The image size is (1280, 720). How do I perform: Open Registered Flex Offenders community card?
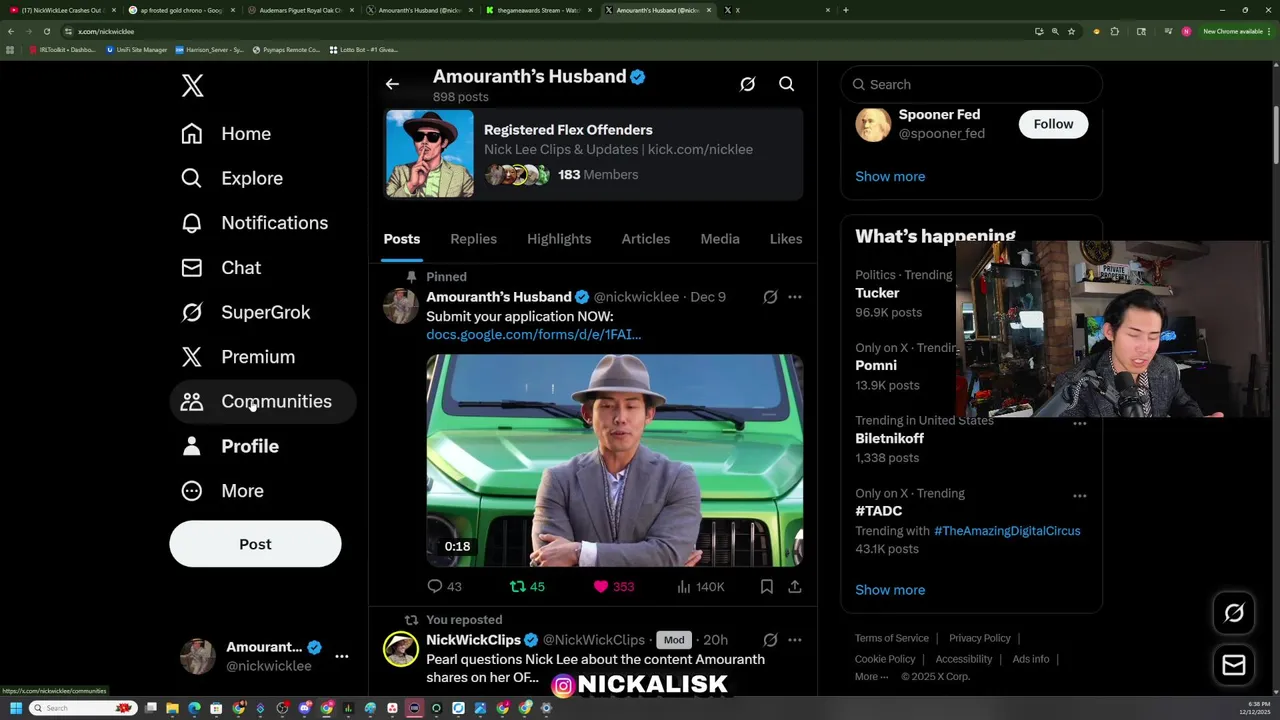[593, 153]
